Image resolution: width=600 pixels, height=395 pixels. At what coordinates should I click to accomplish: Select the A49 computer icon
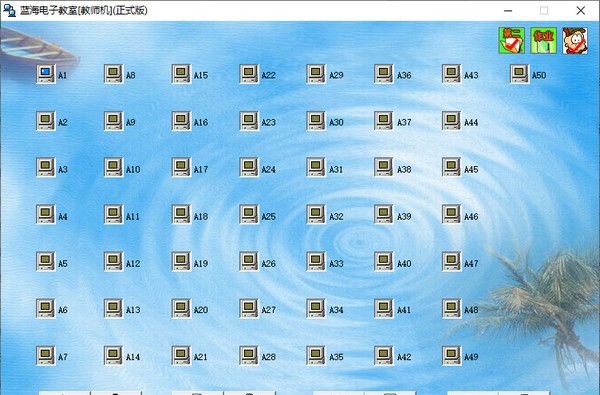pyautogui.click(x=452, y=356)
